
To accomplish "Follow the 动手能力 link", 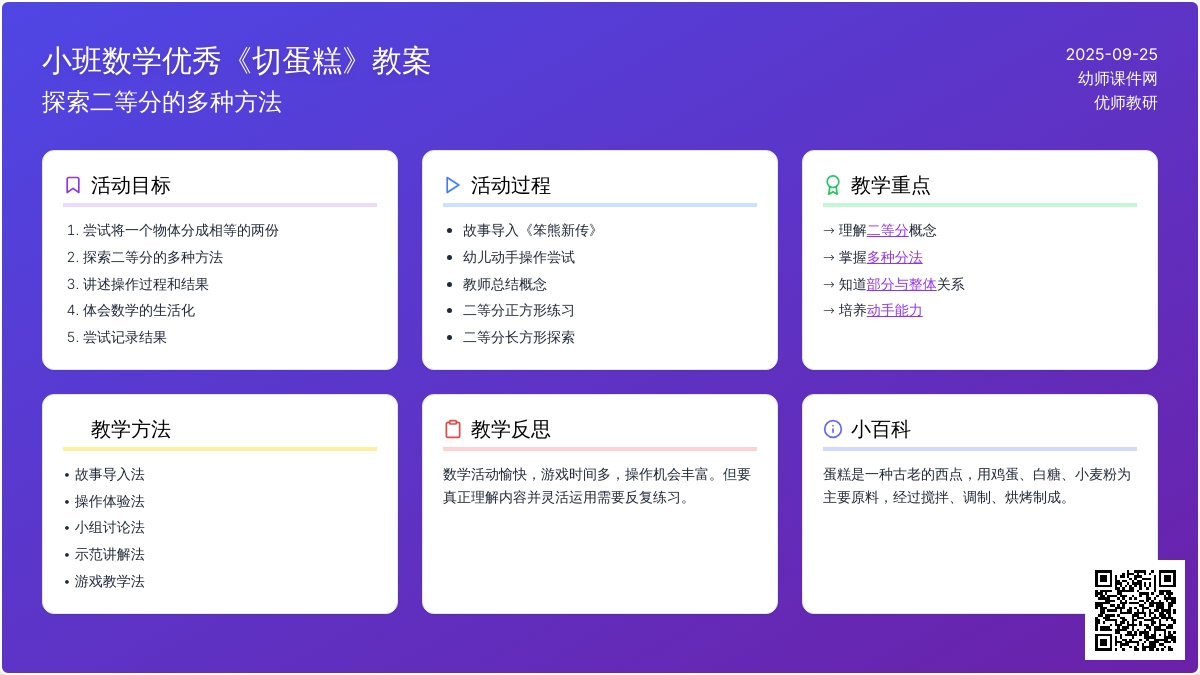I will point(894,310).
